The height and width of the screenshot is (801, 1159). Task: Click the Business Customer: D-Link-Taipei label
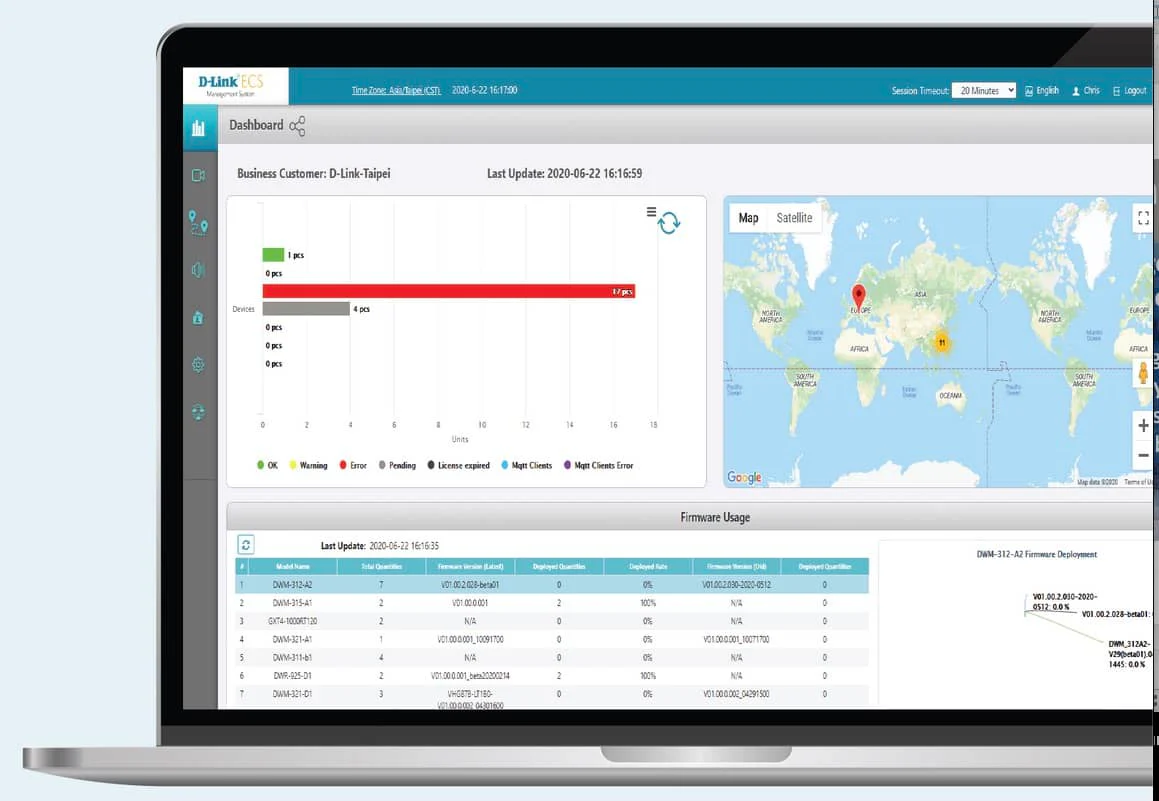(x=313, y=174)
